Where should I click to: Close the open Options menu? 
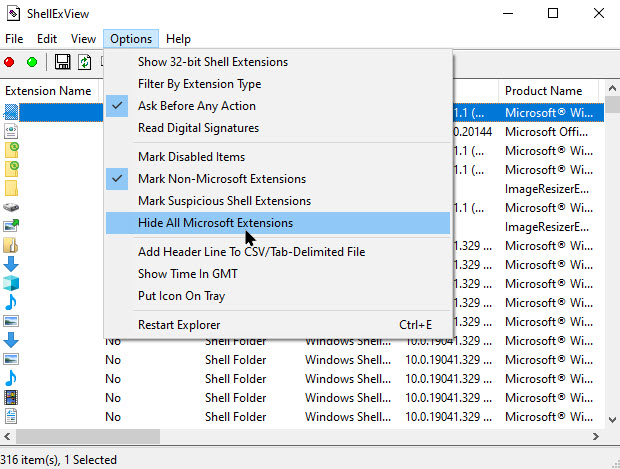click(x=131, y=39)
